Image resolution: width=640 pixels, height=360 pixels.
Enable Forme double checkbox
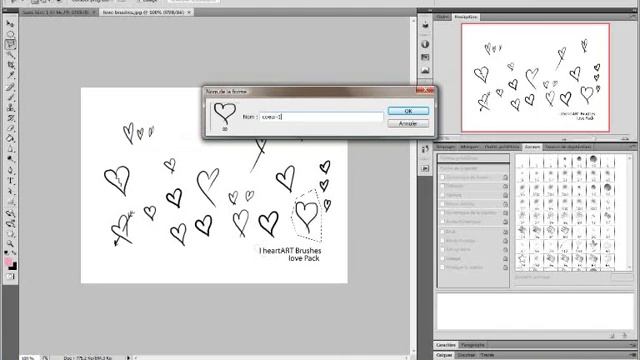tap(442, 204)
